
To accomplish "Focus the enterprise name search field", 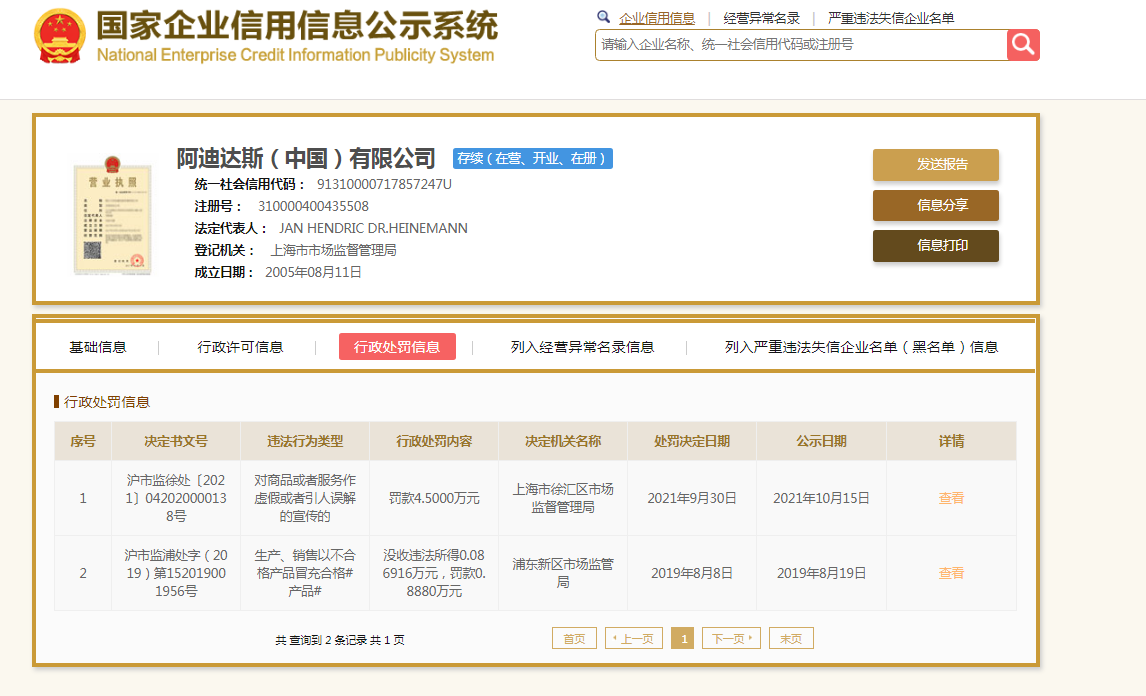I will coord(801,45).
